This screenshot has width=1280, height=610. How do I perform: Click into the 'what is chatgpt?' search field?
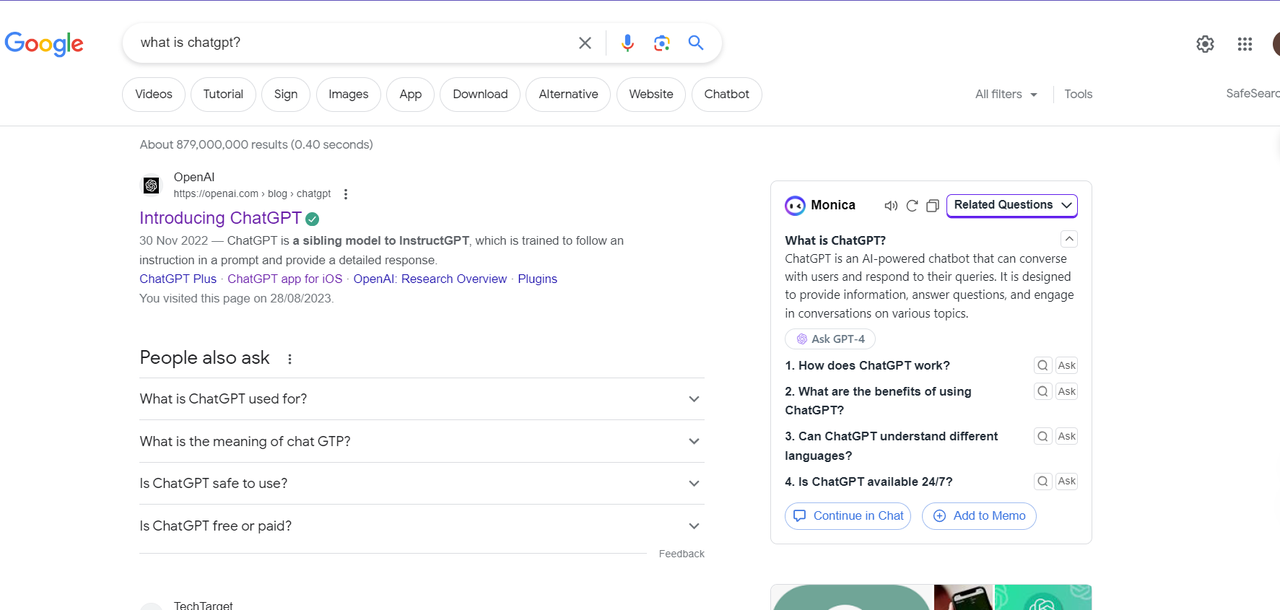coord(350,43)
